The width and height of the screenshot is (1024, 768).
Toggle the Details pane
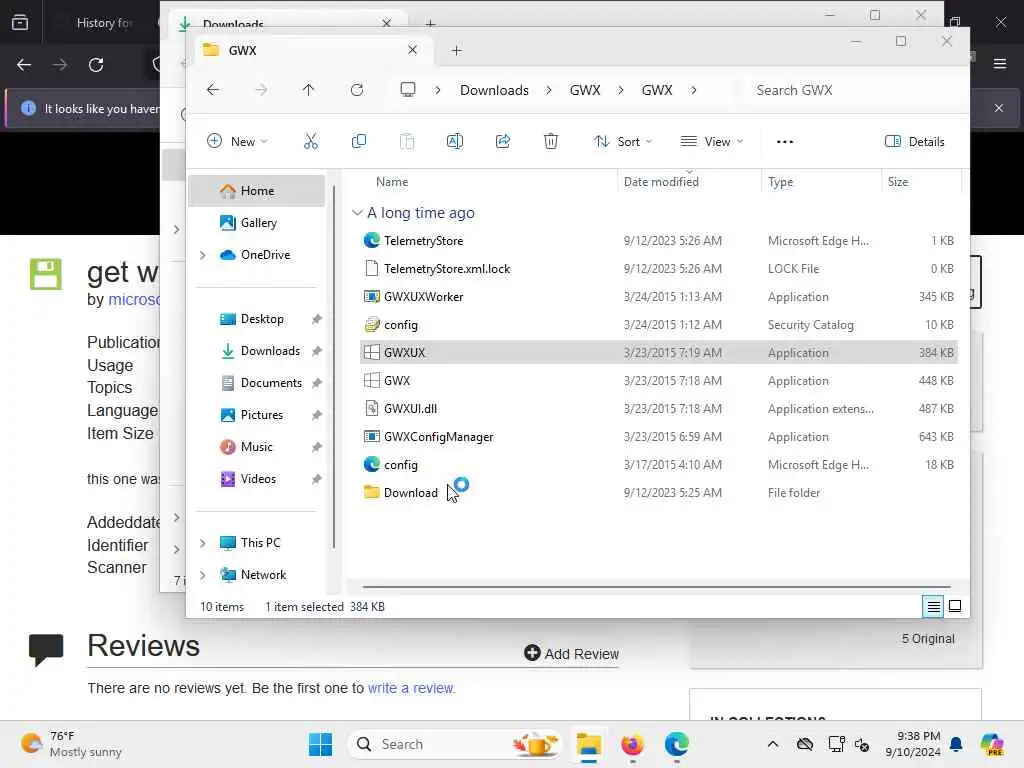[914, 141]
